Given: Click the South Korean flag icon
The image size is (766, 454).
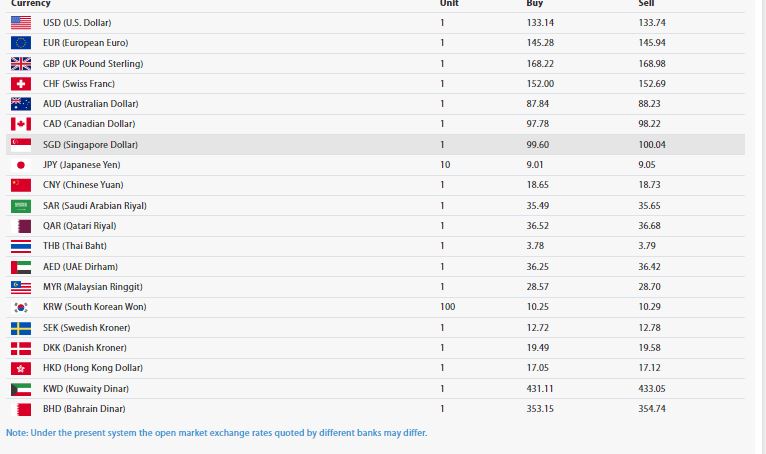Looking at the screenshot, I should [x=21, y=307].
